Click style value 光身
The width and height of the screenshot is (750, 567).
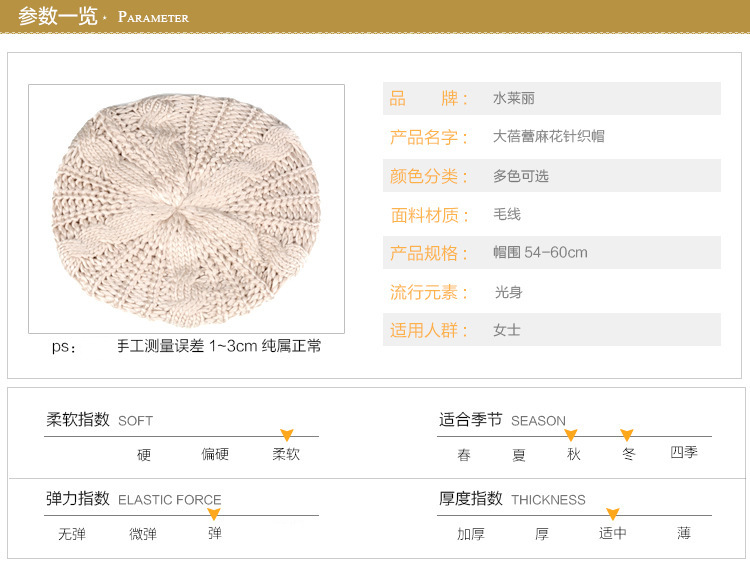508,292
